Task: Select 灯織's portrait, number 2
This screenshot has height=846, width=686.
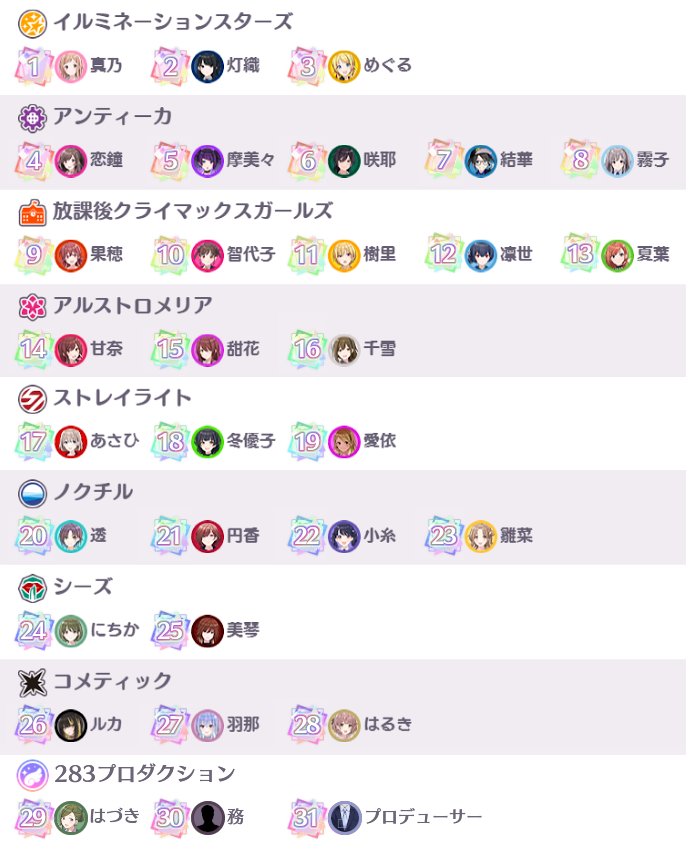Action: (207, 67)
